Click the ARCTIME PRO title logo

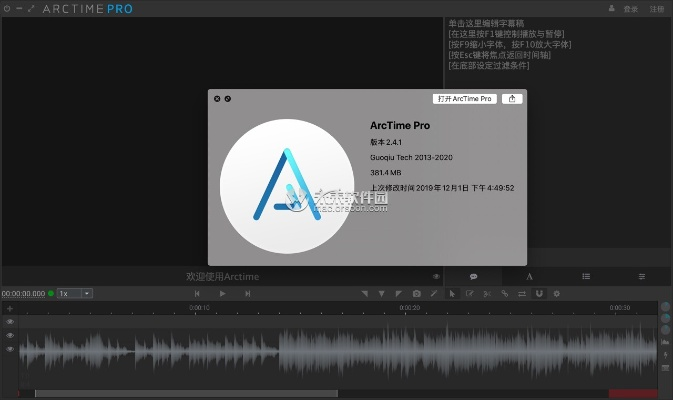coord(88,9)
